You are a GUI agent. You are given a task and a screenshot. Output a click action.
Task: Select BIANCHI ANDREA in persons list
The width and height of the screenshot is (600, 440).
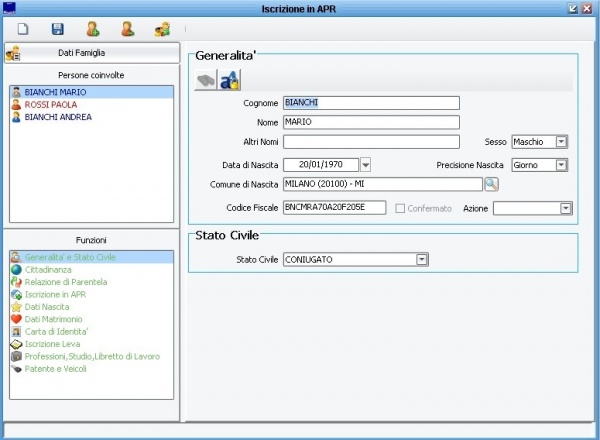tap(59, 116)
